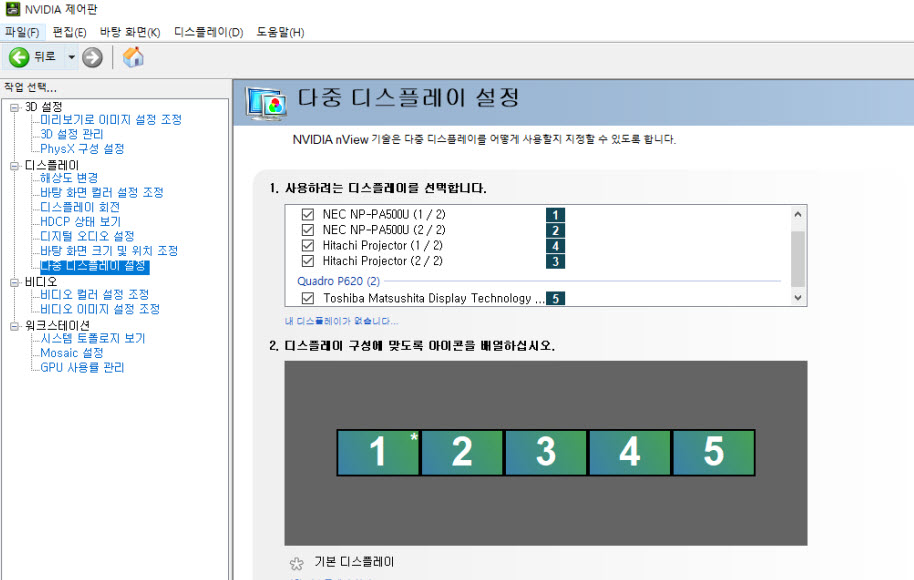Image resolution: width=914 pixels, height=580 pixels.
Task: Open the Mosaic 설정 page
Action: (x=72, y=353)
